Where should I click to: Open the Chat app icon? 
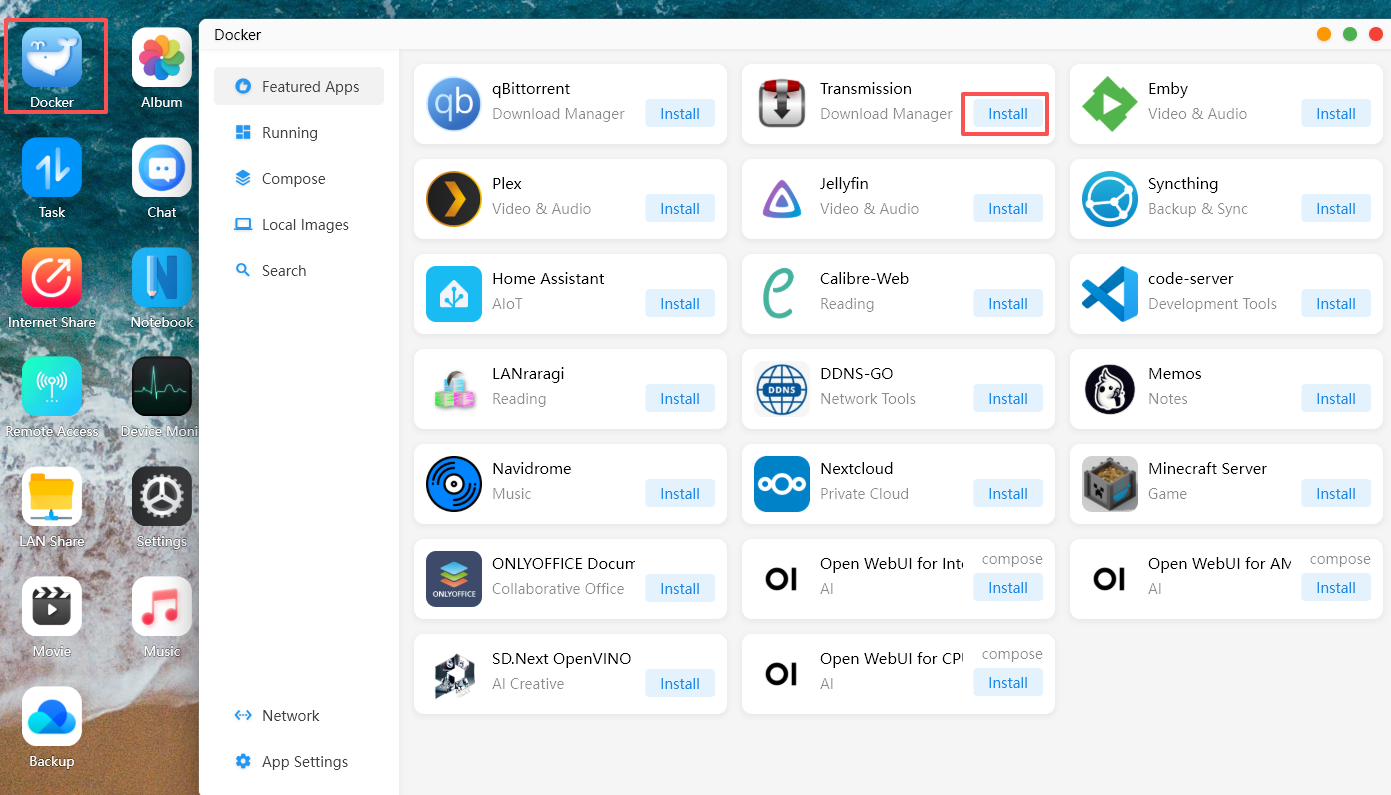coord(162,168)
